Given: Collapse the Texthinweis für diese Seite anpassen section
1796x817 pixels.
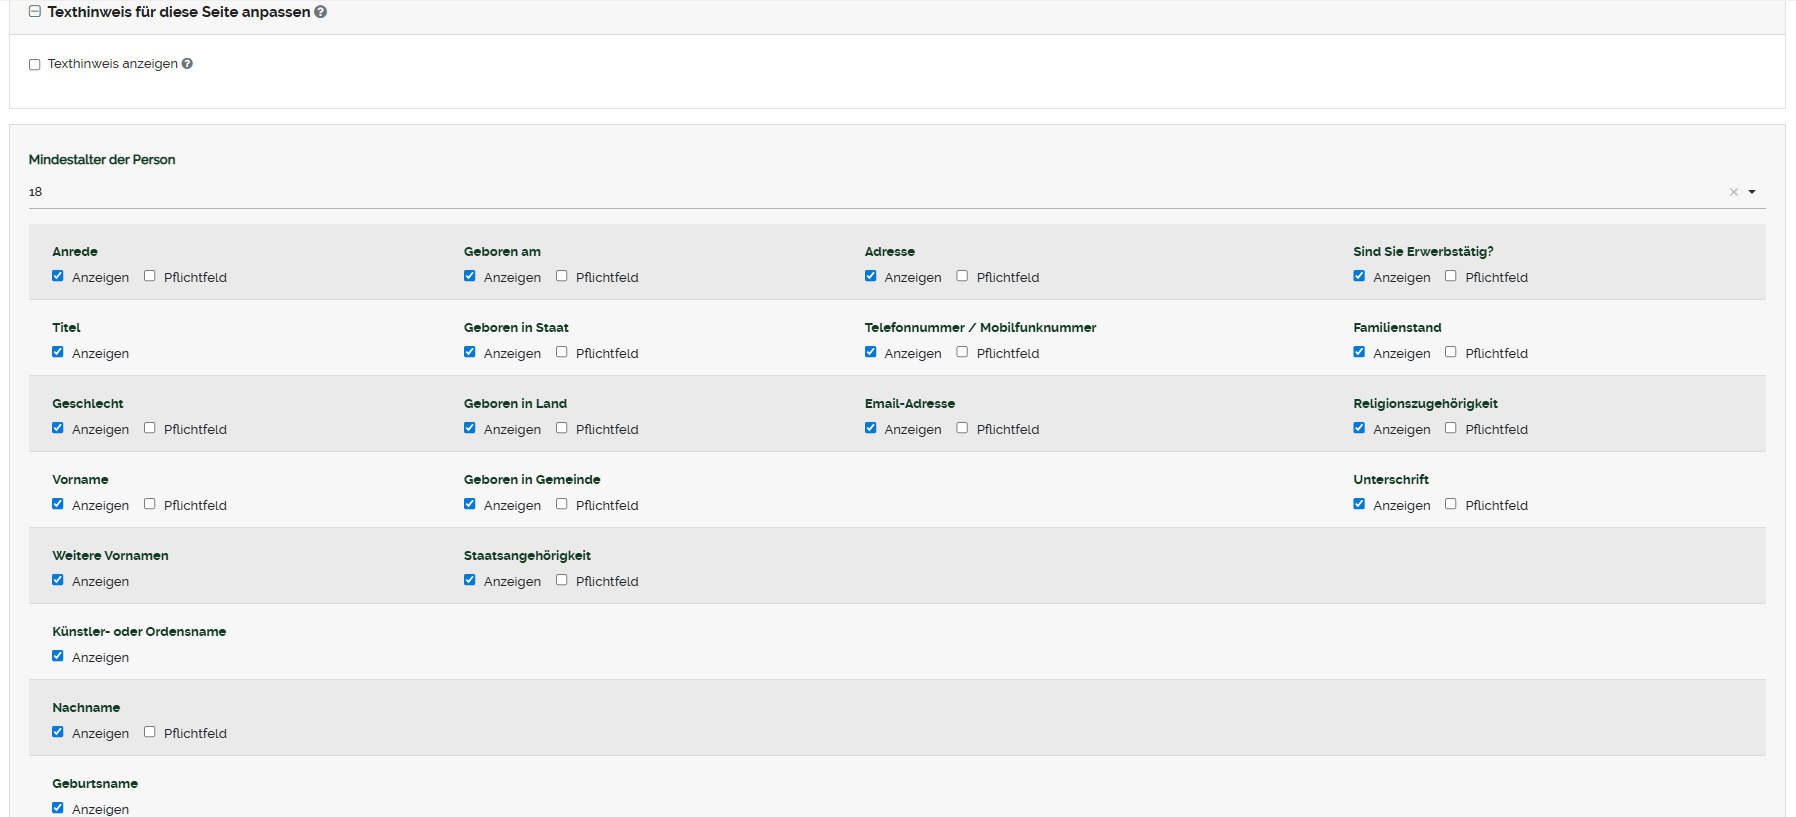Looking at the screenshot, I should (35, 12).
